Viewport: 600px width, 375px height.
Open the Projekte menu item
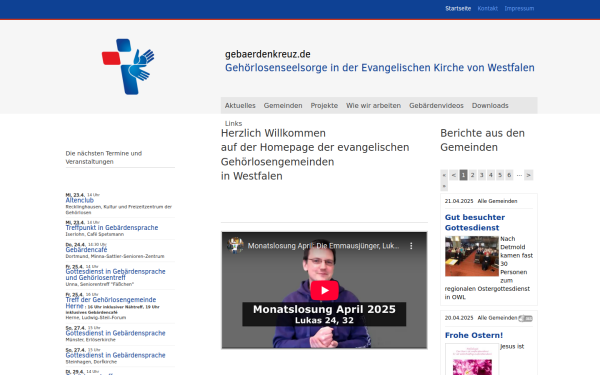tap(324, 106)
